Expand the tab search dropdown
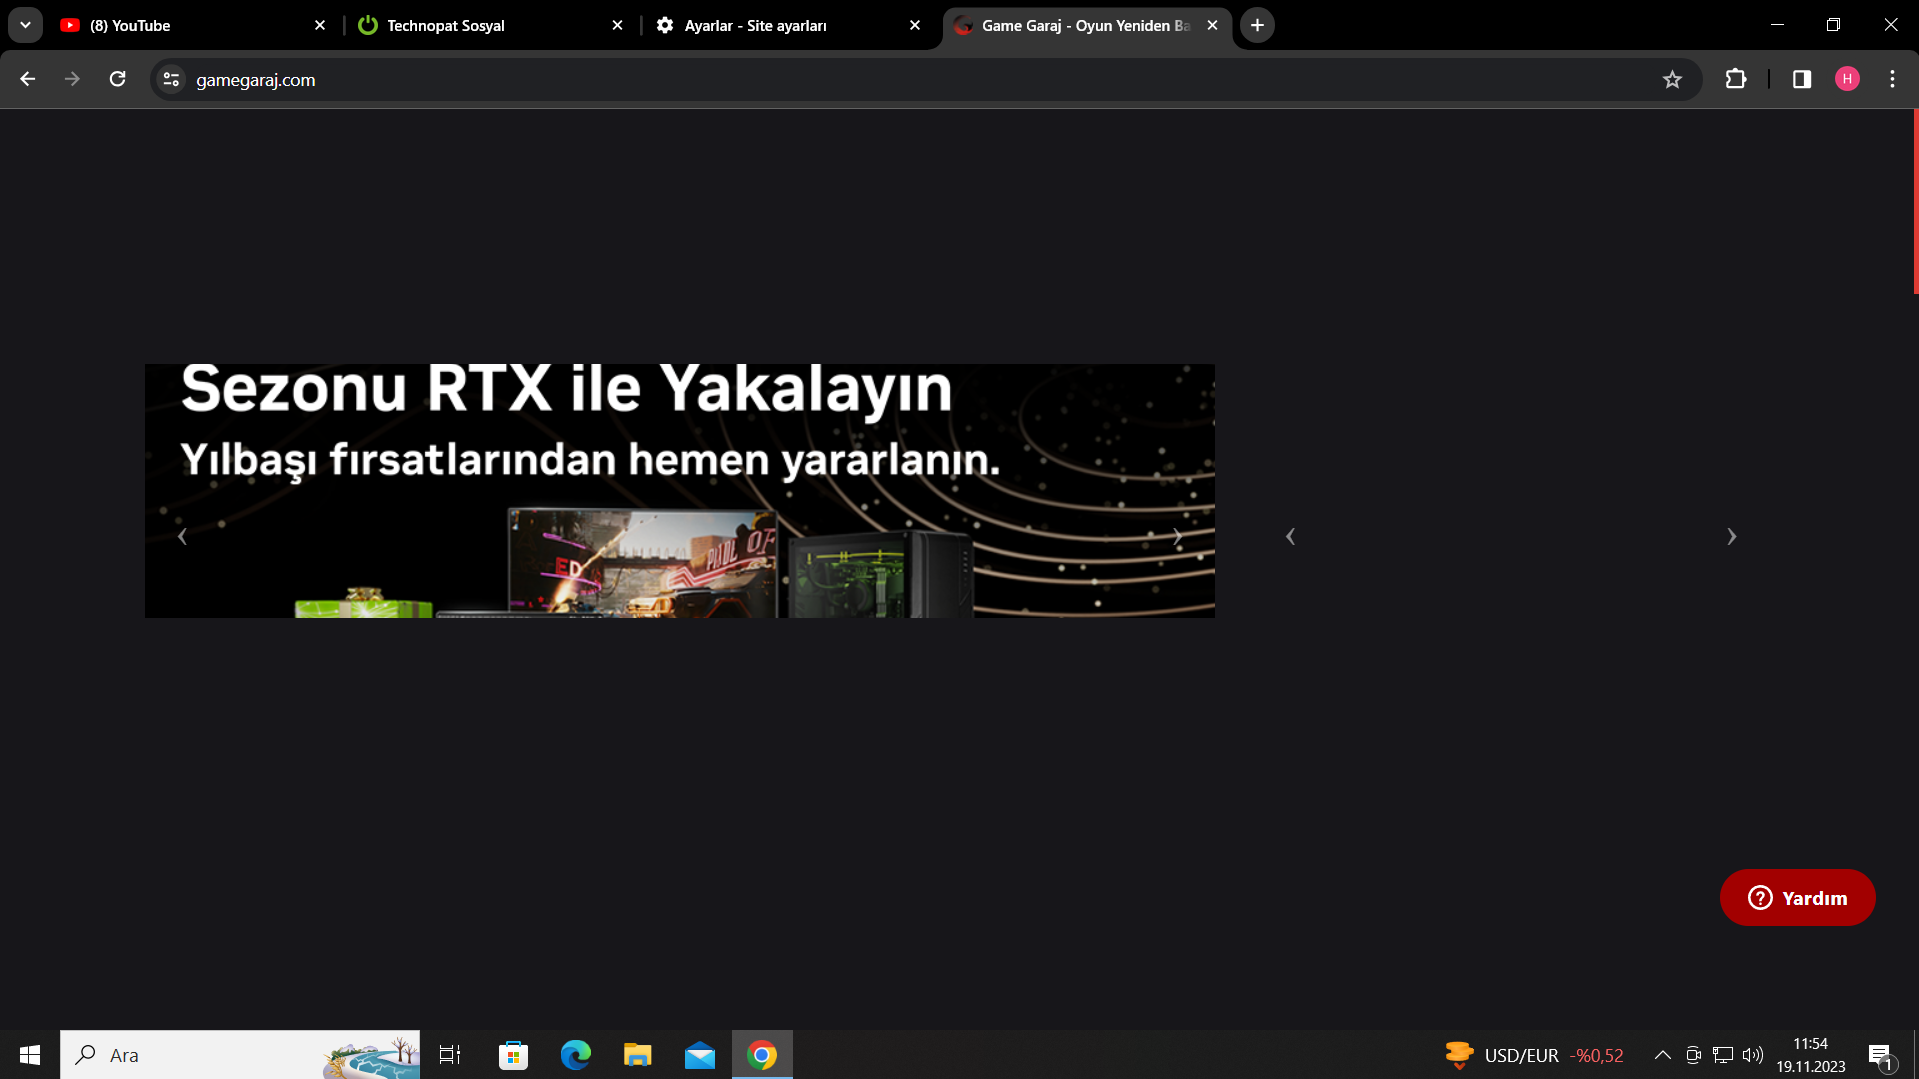This screenshot has width=1919, height=1079. pyautogui.click(x=25, y=25)
